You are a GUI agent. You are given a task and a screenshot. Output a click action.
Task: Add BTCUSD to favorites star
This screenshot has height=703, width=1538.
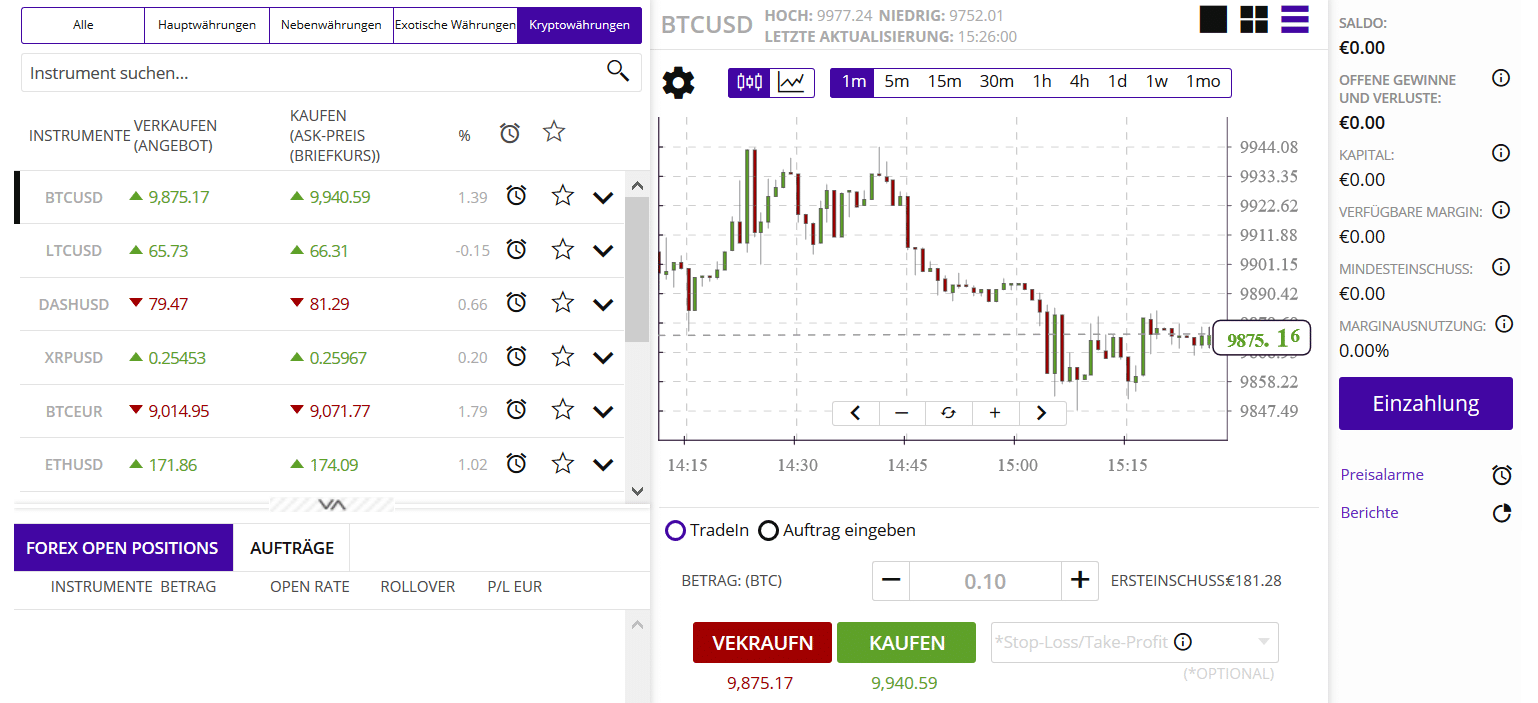point(563,196)
